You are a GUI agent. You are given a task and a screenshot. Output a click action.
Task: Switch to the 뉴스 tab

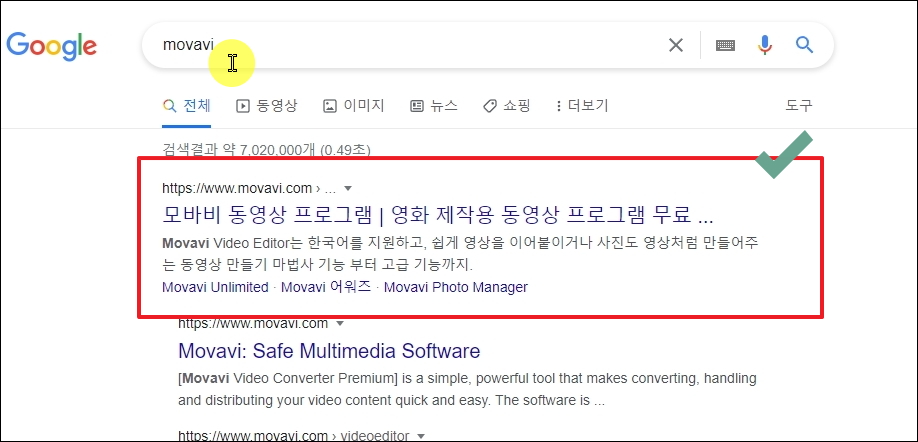point(433,106)
